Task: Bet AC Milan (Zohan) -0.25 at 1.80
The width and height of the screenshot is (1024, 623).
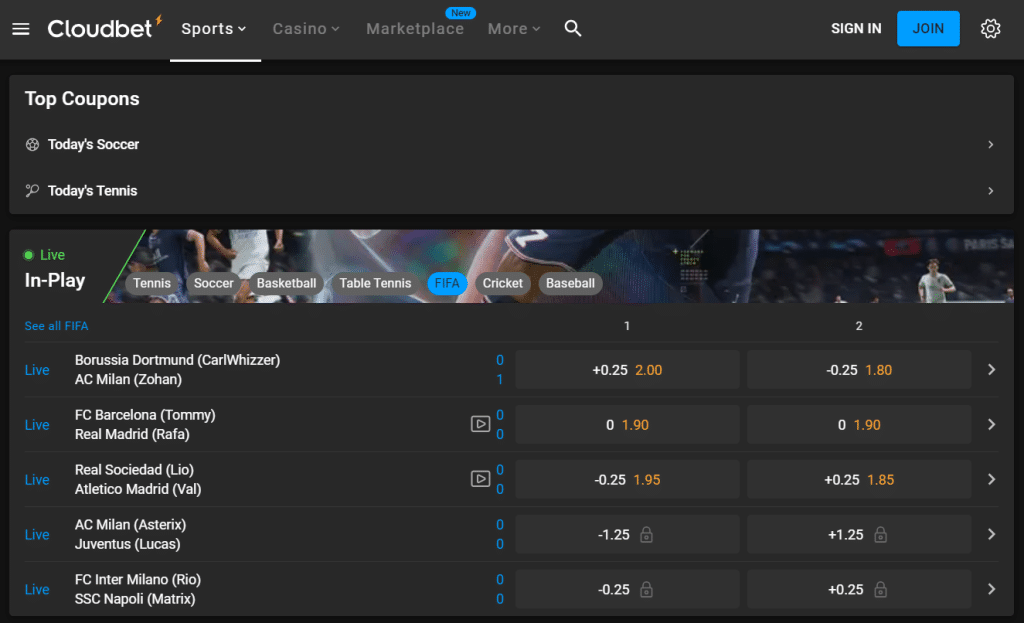Action: pos(859,370)
